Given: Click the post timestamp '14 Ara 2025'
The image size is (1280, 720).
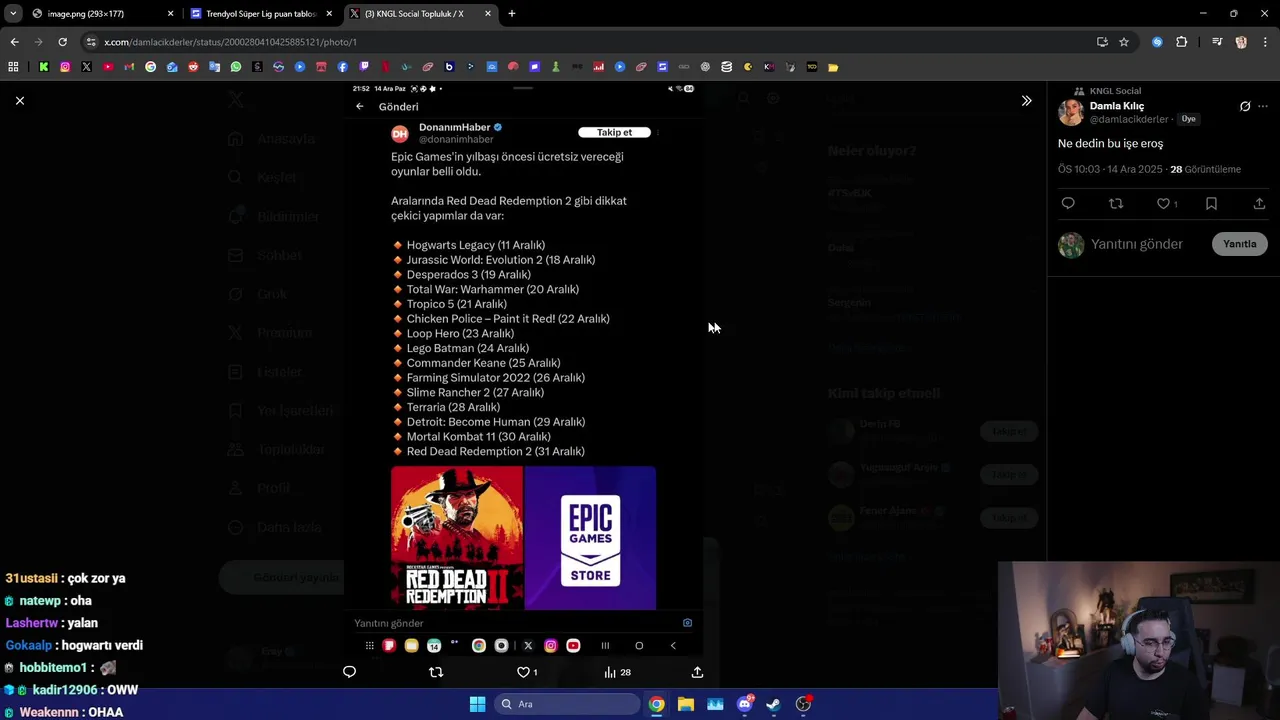Looking at the screenshot, I should point(1135,169).
